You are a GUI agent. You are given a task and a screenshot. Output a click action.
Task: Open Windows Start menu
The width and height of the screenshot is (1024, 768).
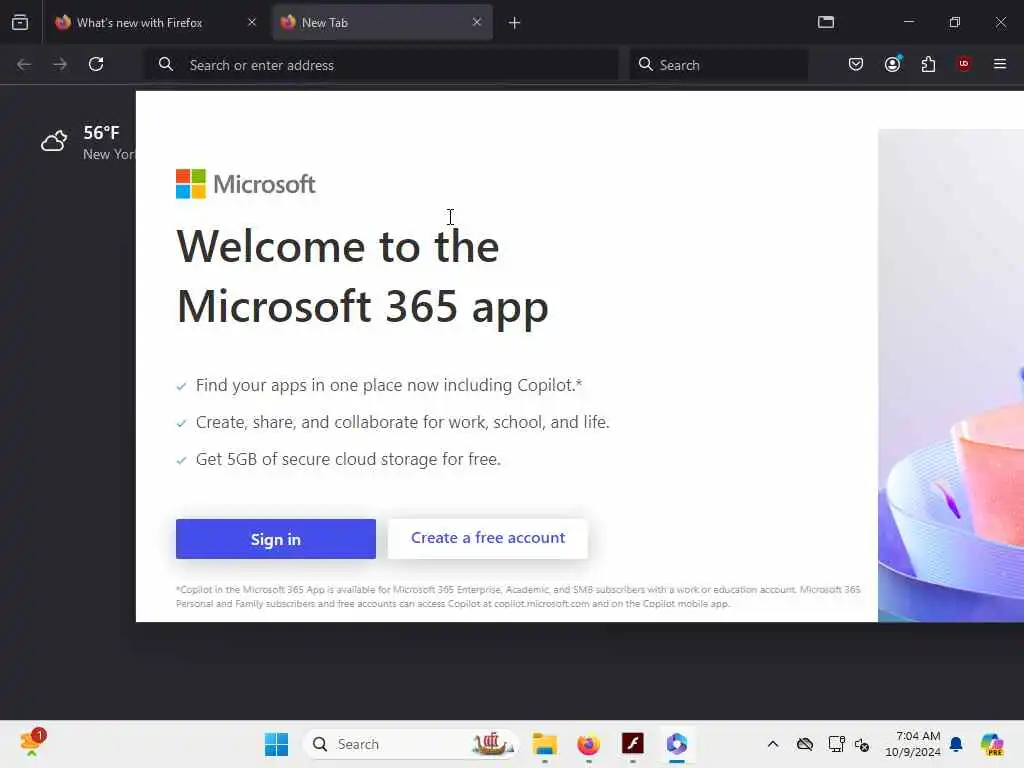[276, 744]
